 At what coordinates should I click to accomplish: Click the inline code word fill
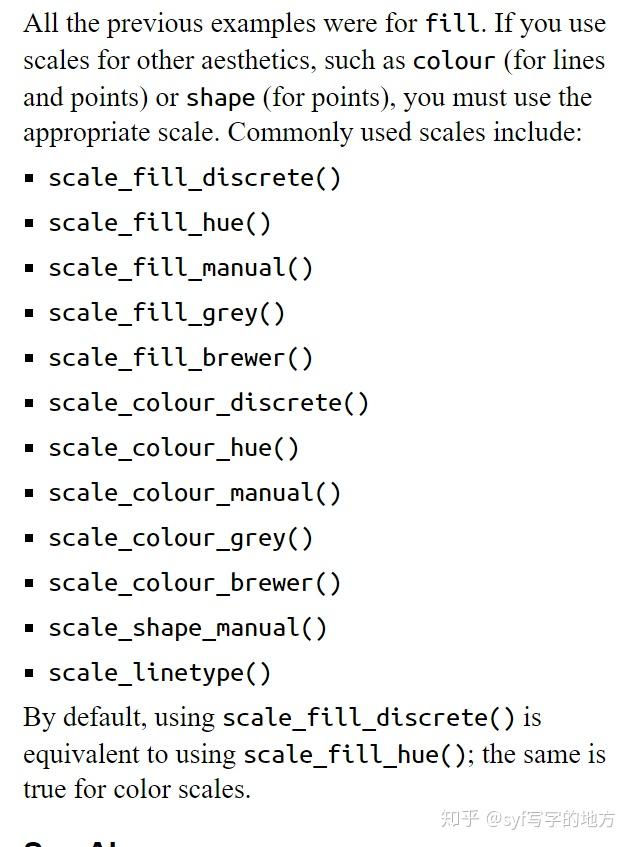pyautogui.click(x=452, y=24)
